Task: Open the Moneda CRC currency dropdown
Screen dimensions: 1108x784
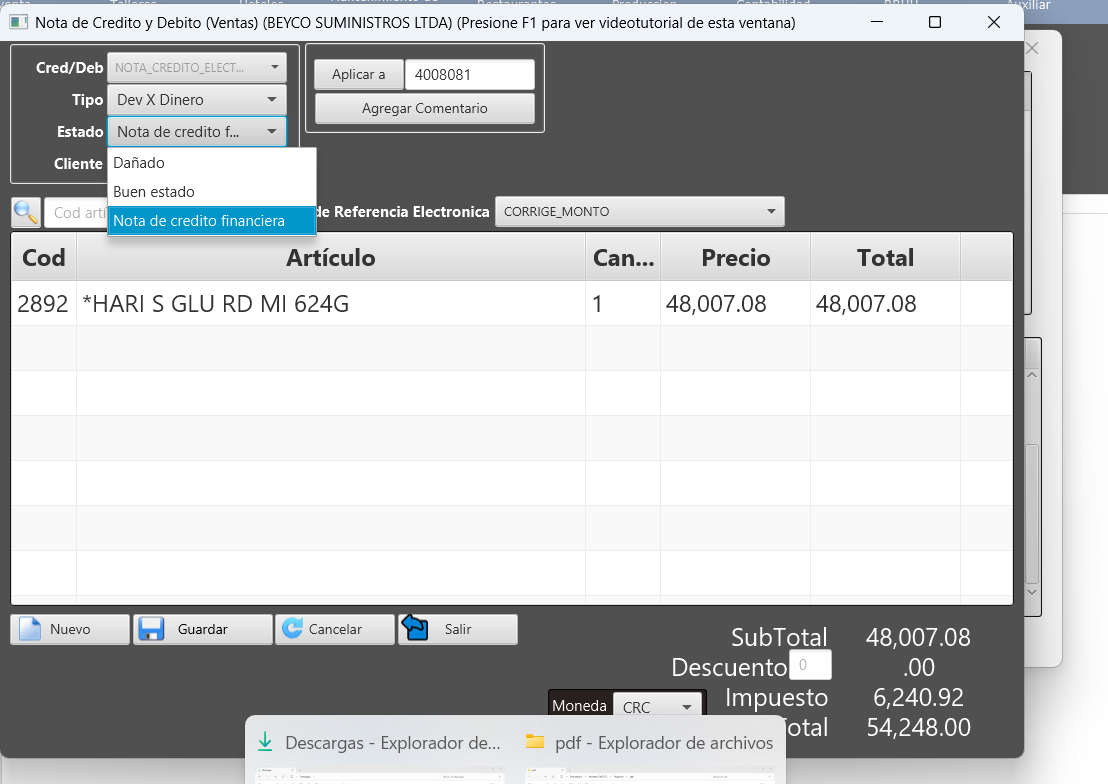Action: coord(658,707)
